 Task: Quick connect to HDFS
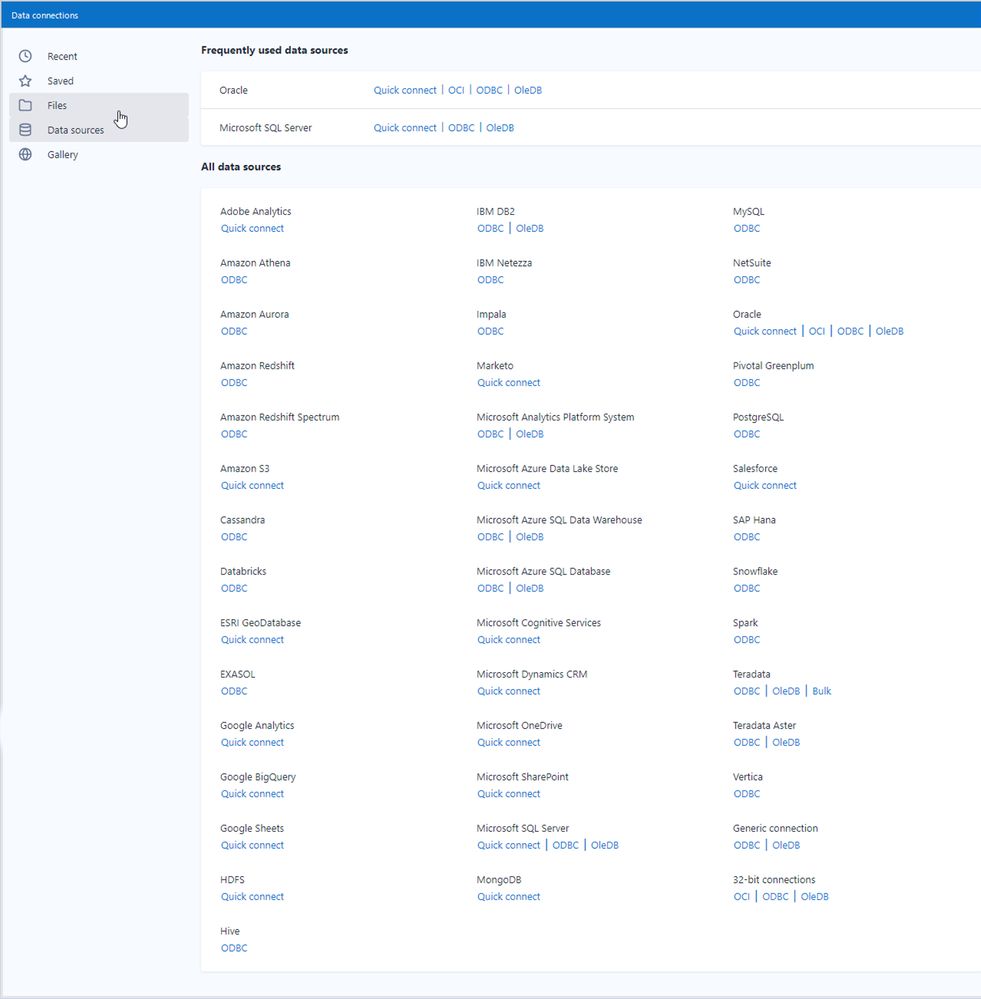[252, 897]
